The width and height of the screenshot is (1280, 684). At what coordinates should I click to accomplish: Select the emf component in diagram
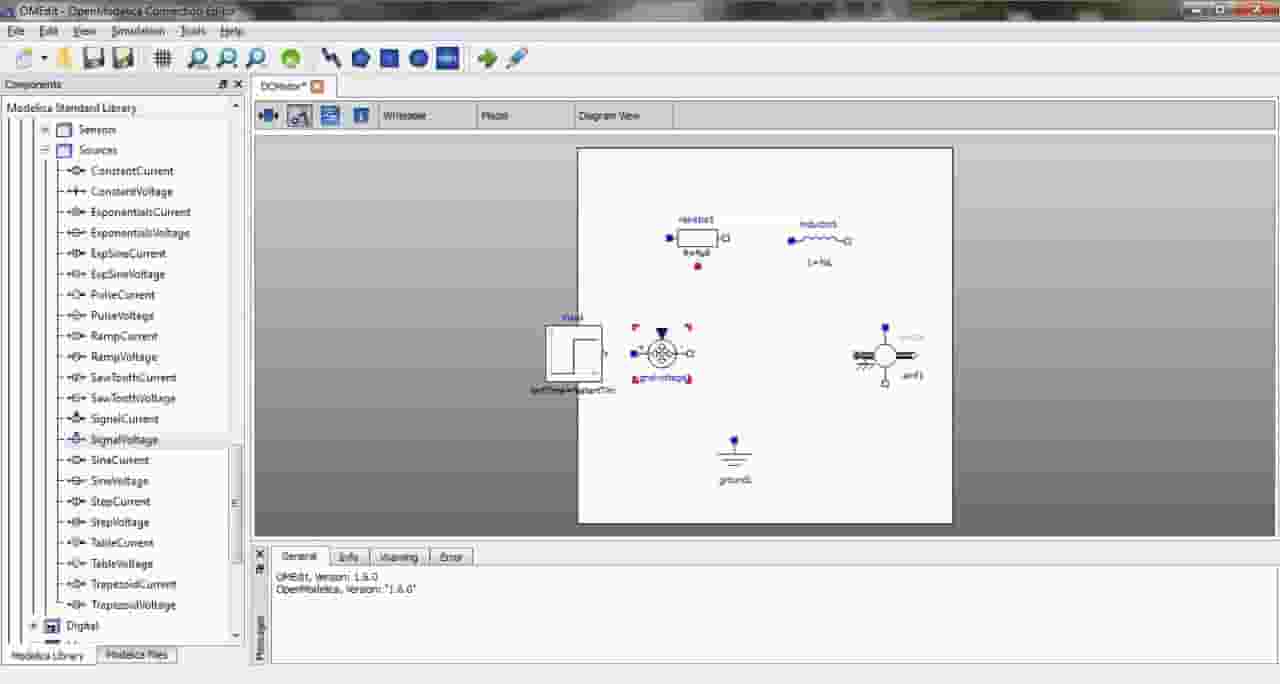point(885,355)
